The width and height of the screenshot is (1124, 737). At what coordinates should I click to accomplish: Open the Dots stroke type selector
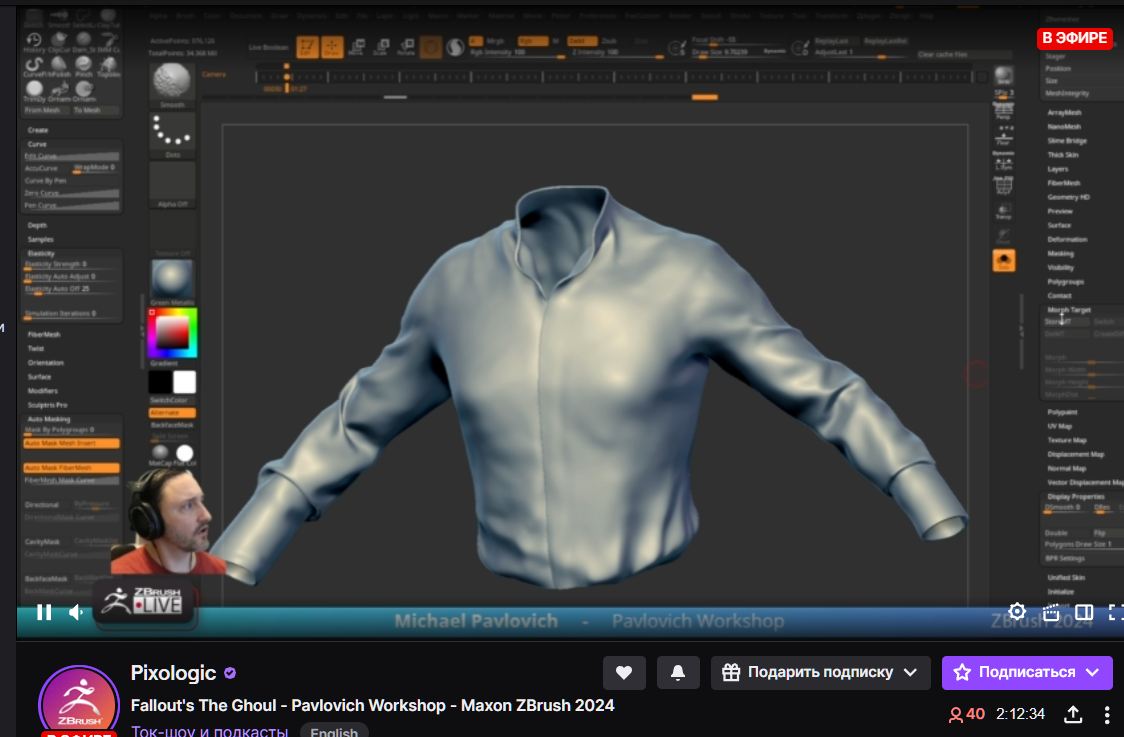pos(172,135)
